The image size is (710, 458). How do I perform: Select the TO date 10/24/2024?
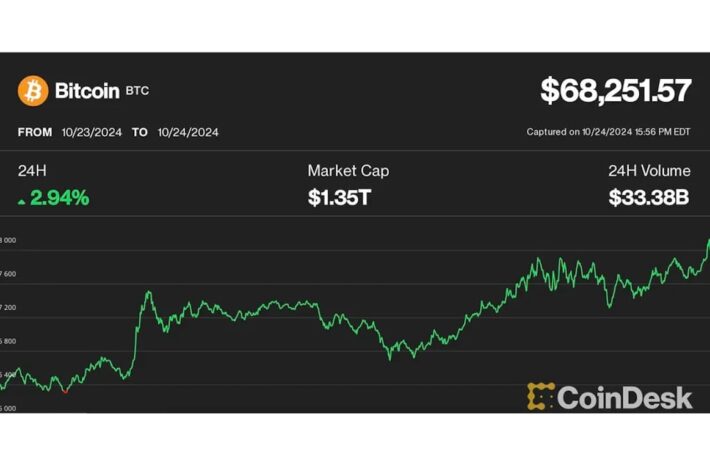pos(188,132)
